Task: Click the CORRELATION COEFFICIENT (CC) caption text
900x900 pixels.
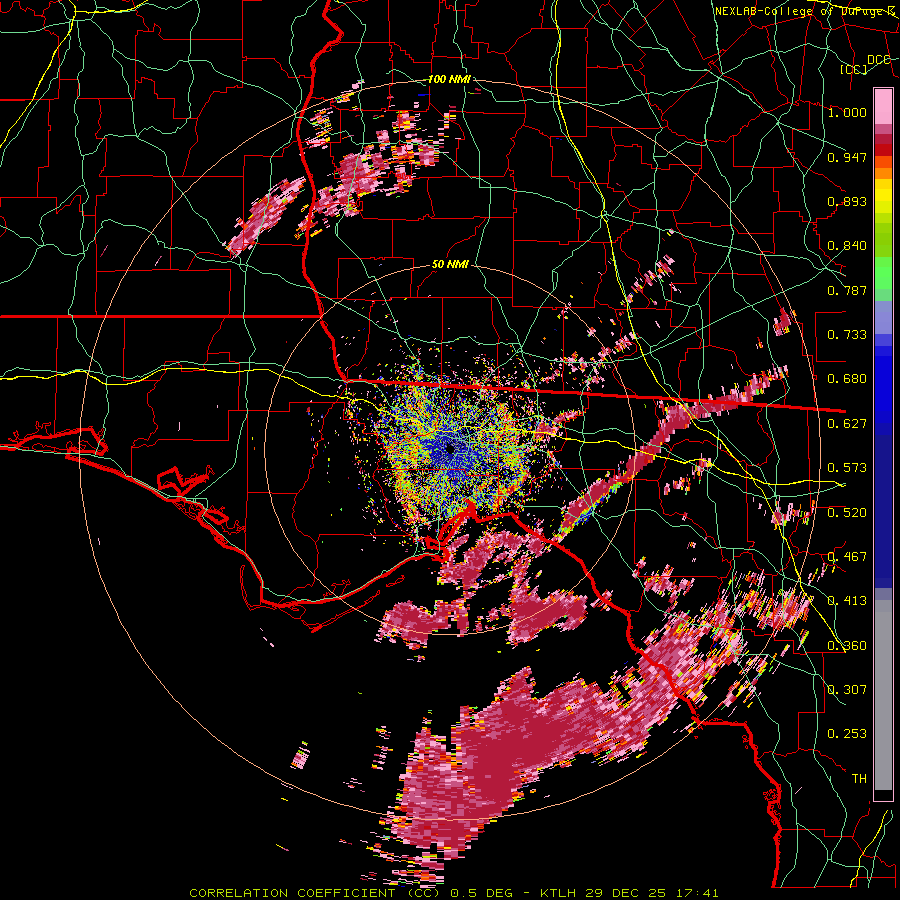Action: pyautogui.click(x=315, y=893)
